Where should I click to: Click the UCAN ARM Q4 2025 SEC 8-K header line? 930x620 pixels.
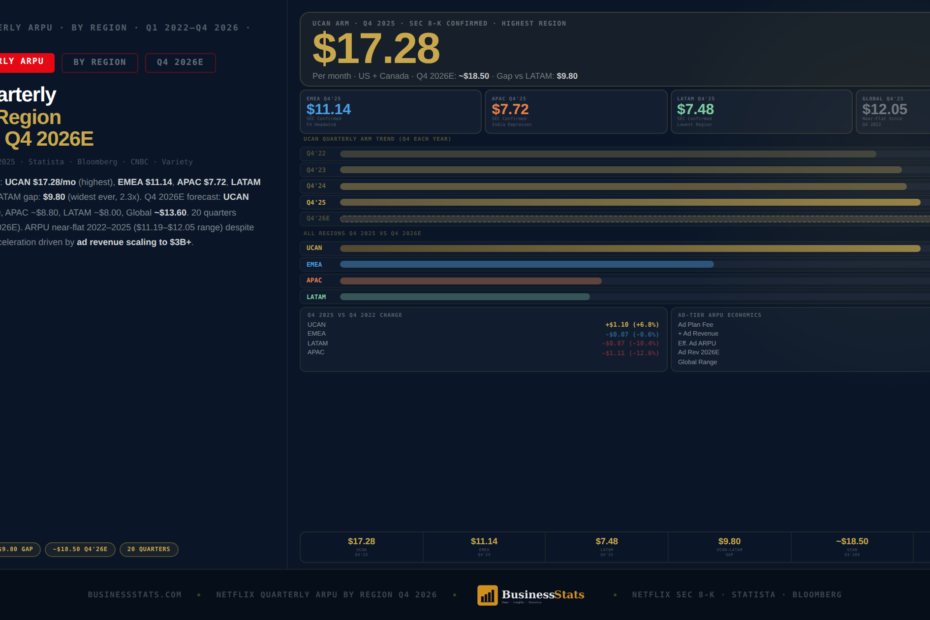pos(439,24)
